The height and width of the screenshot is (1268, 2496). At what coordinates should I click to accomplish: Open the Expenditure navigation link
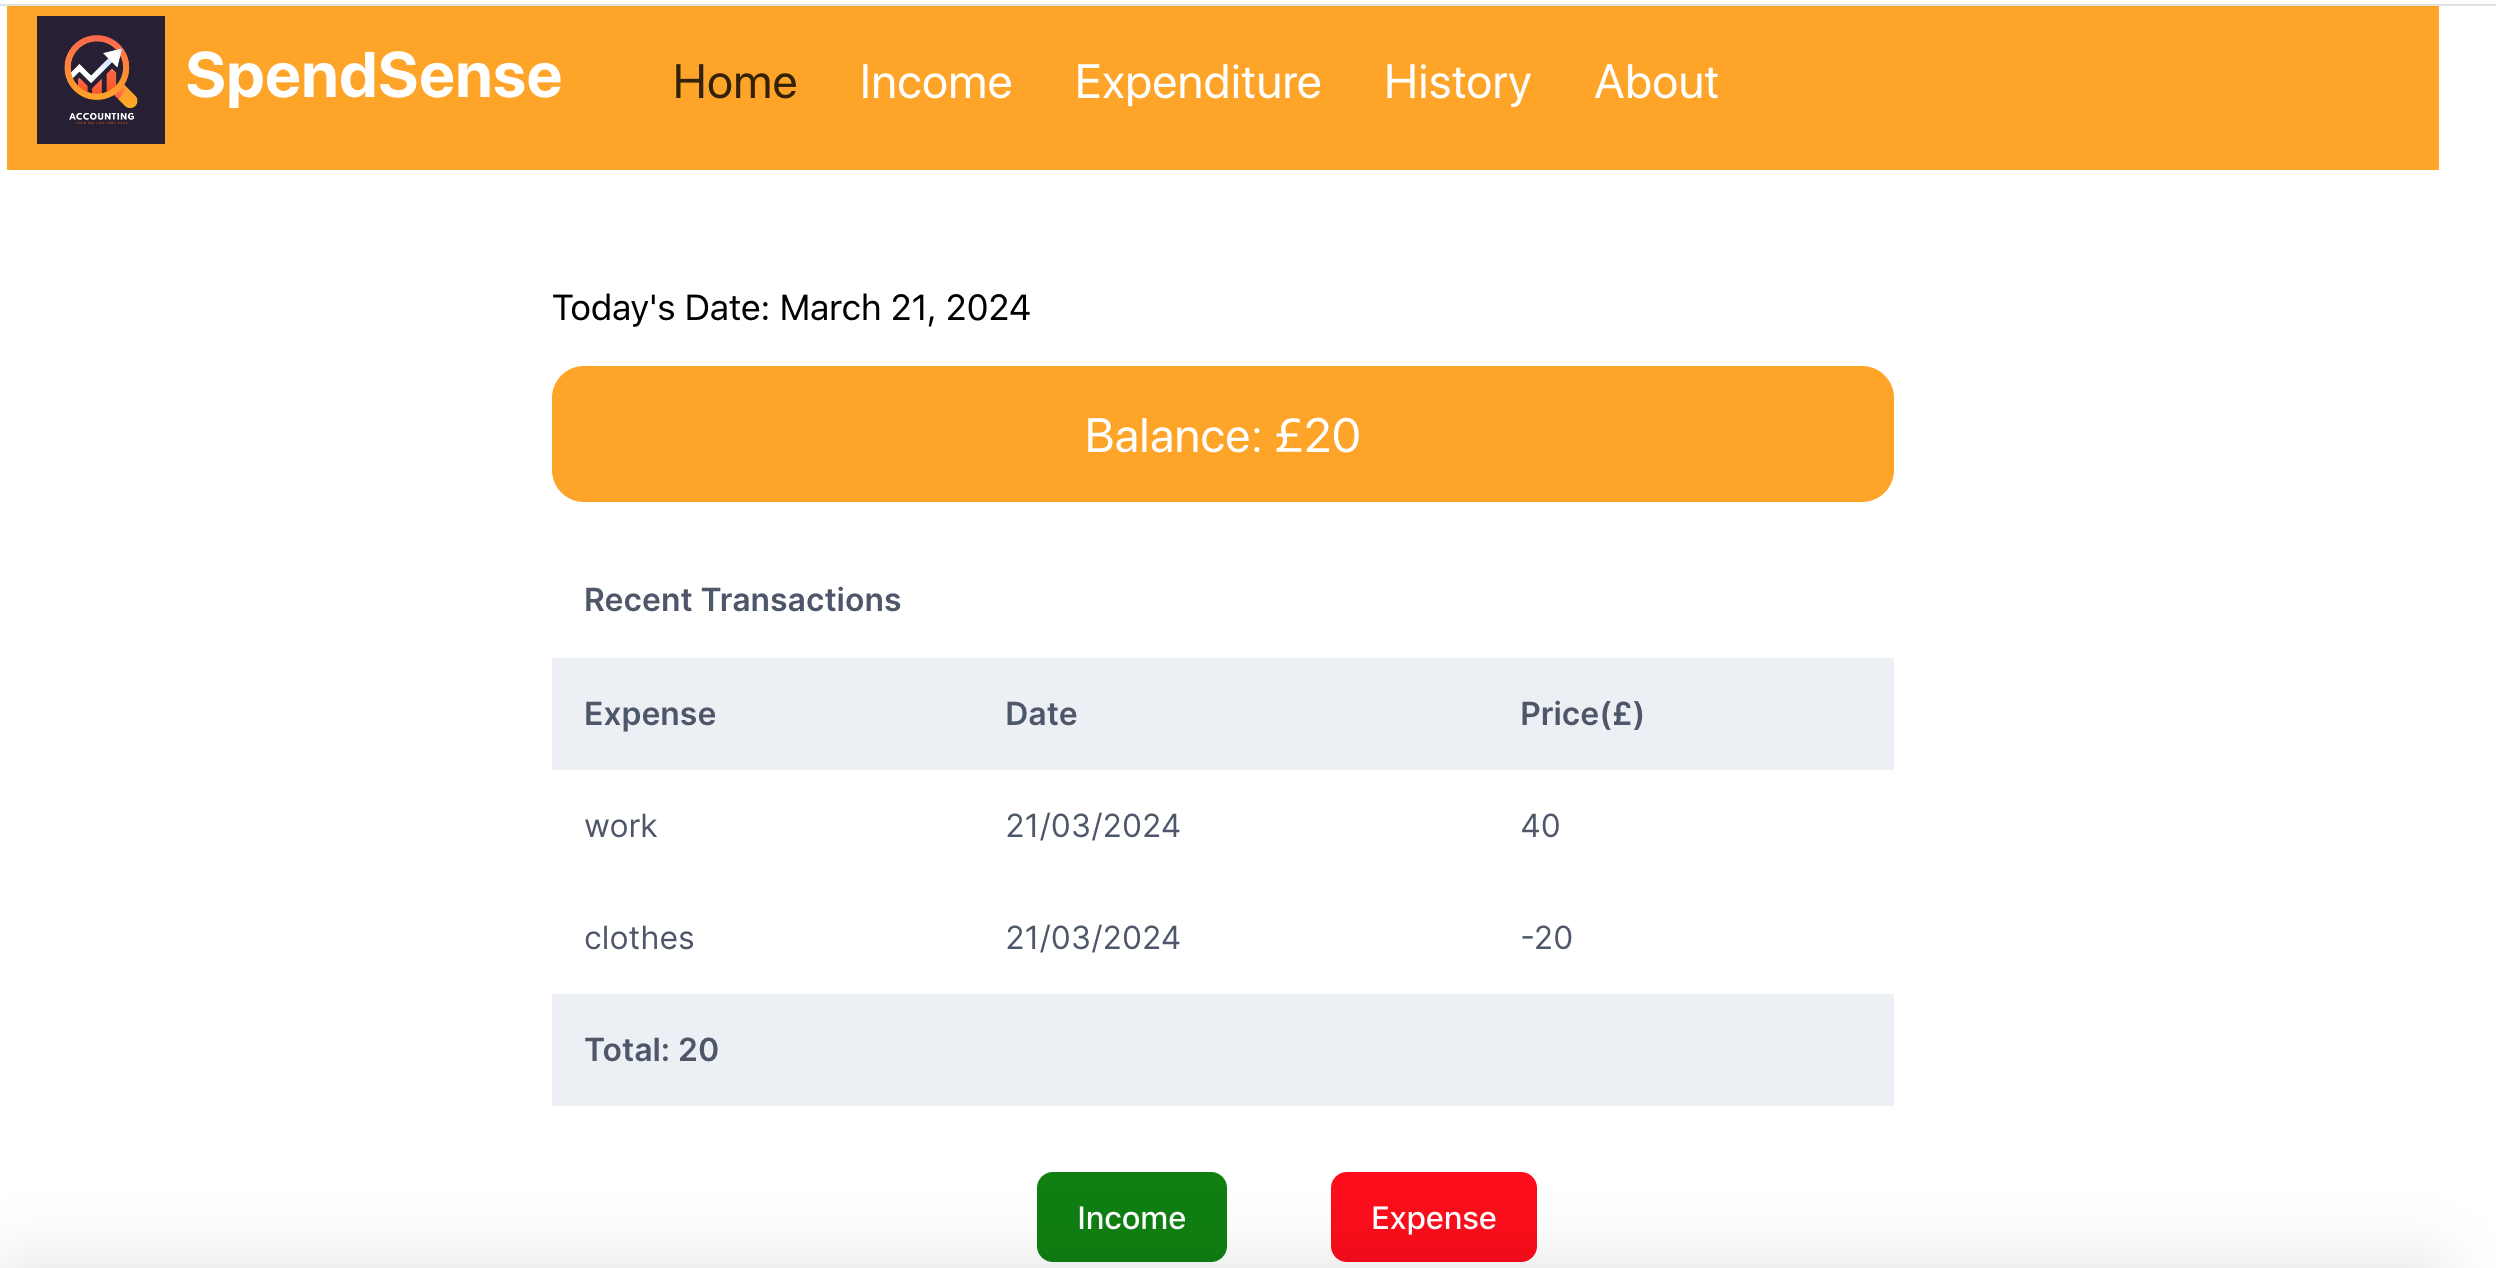[1197, 82]
